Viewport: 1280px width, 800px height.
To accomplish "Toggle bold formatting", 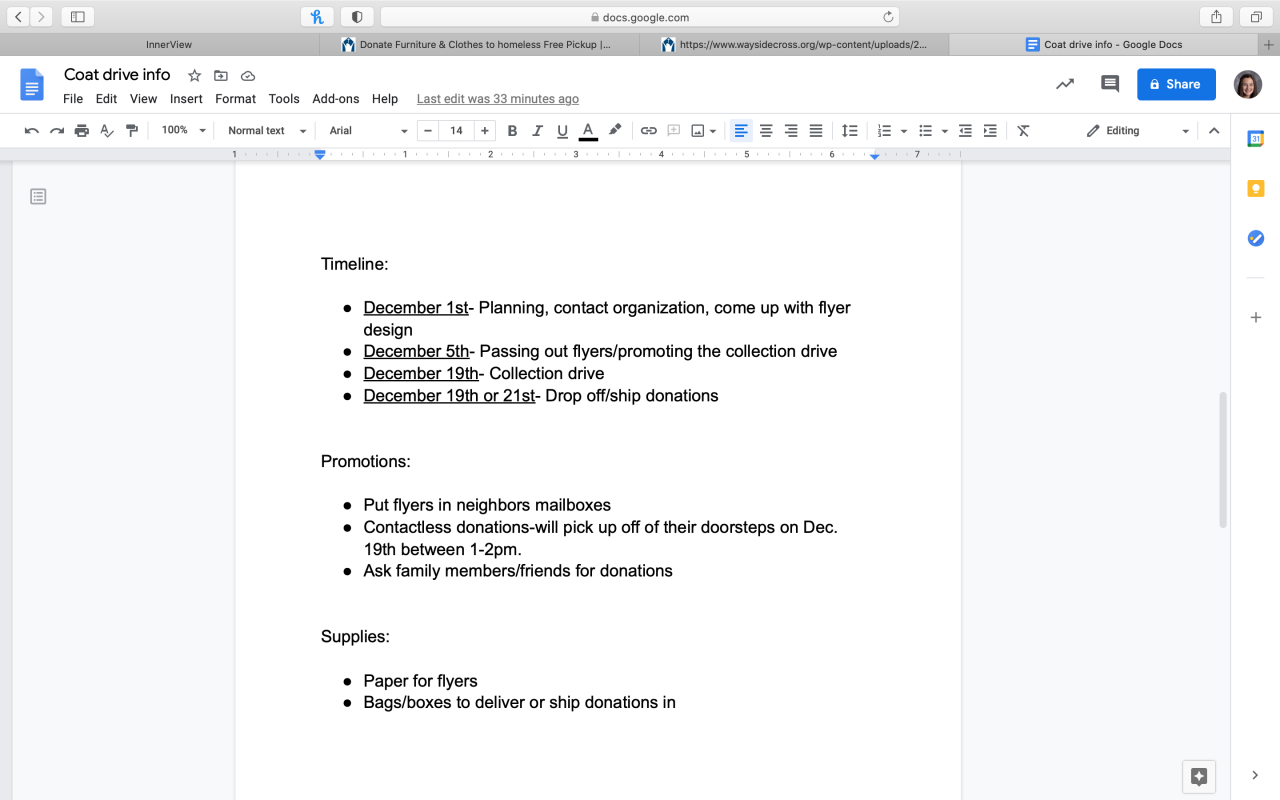I will [512, 131].
